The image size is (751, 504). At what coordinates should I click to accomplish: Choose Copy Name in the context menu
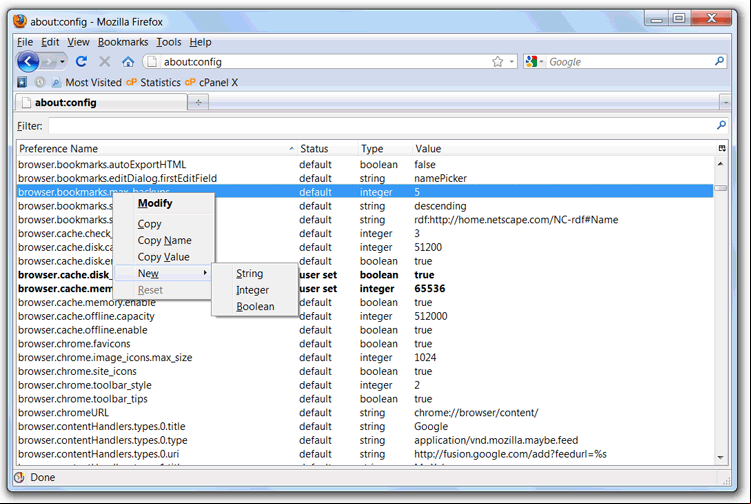[x=164, y=240]
